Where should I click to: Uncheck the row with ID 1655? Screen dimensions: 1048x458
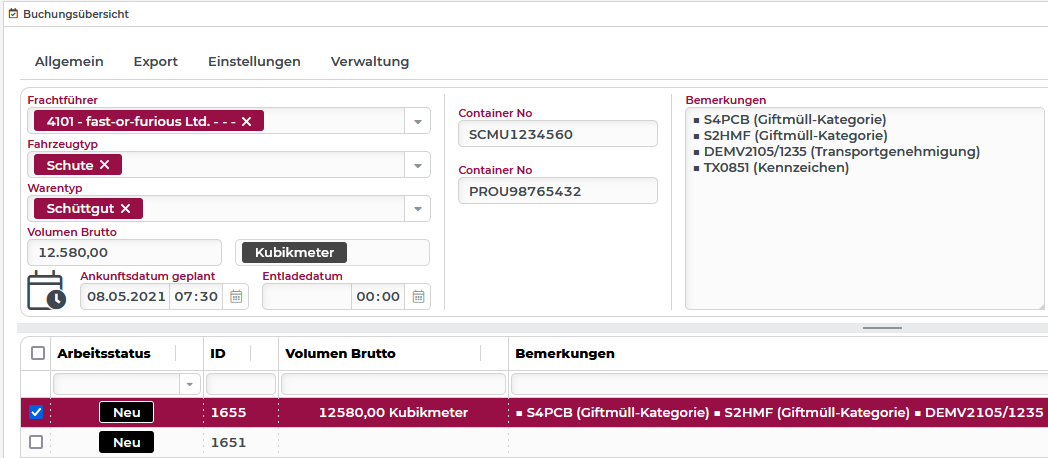click(37, 412)
